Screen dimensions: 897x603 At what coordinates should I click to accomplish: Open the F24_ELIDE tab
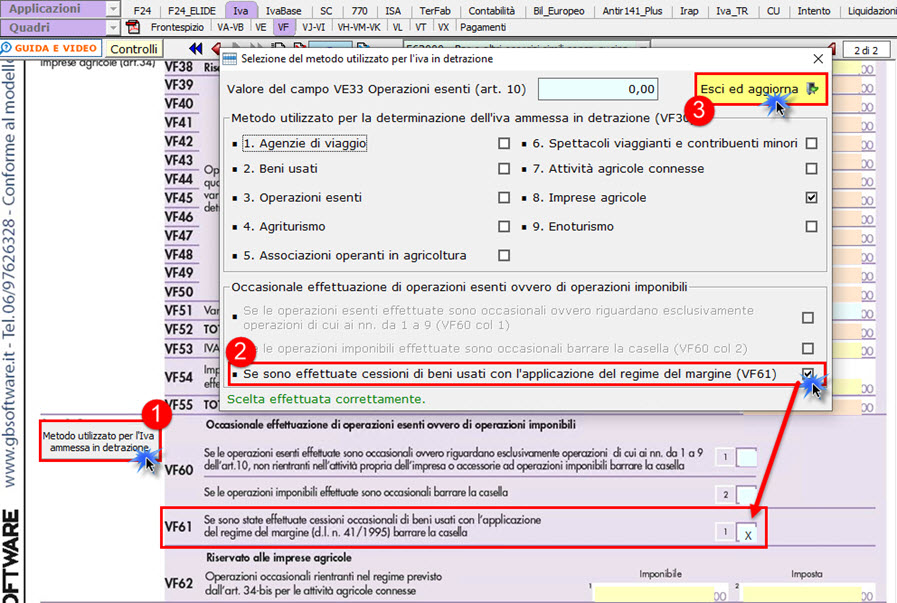[192, 11]
